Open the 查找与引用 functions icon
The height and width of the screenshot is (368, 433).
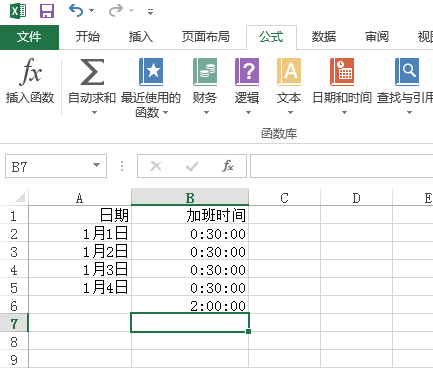407,72
